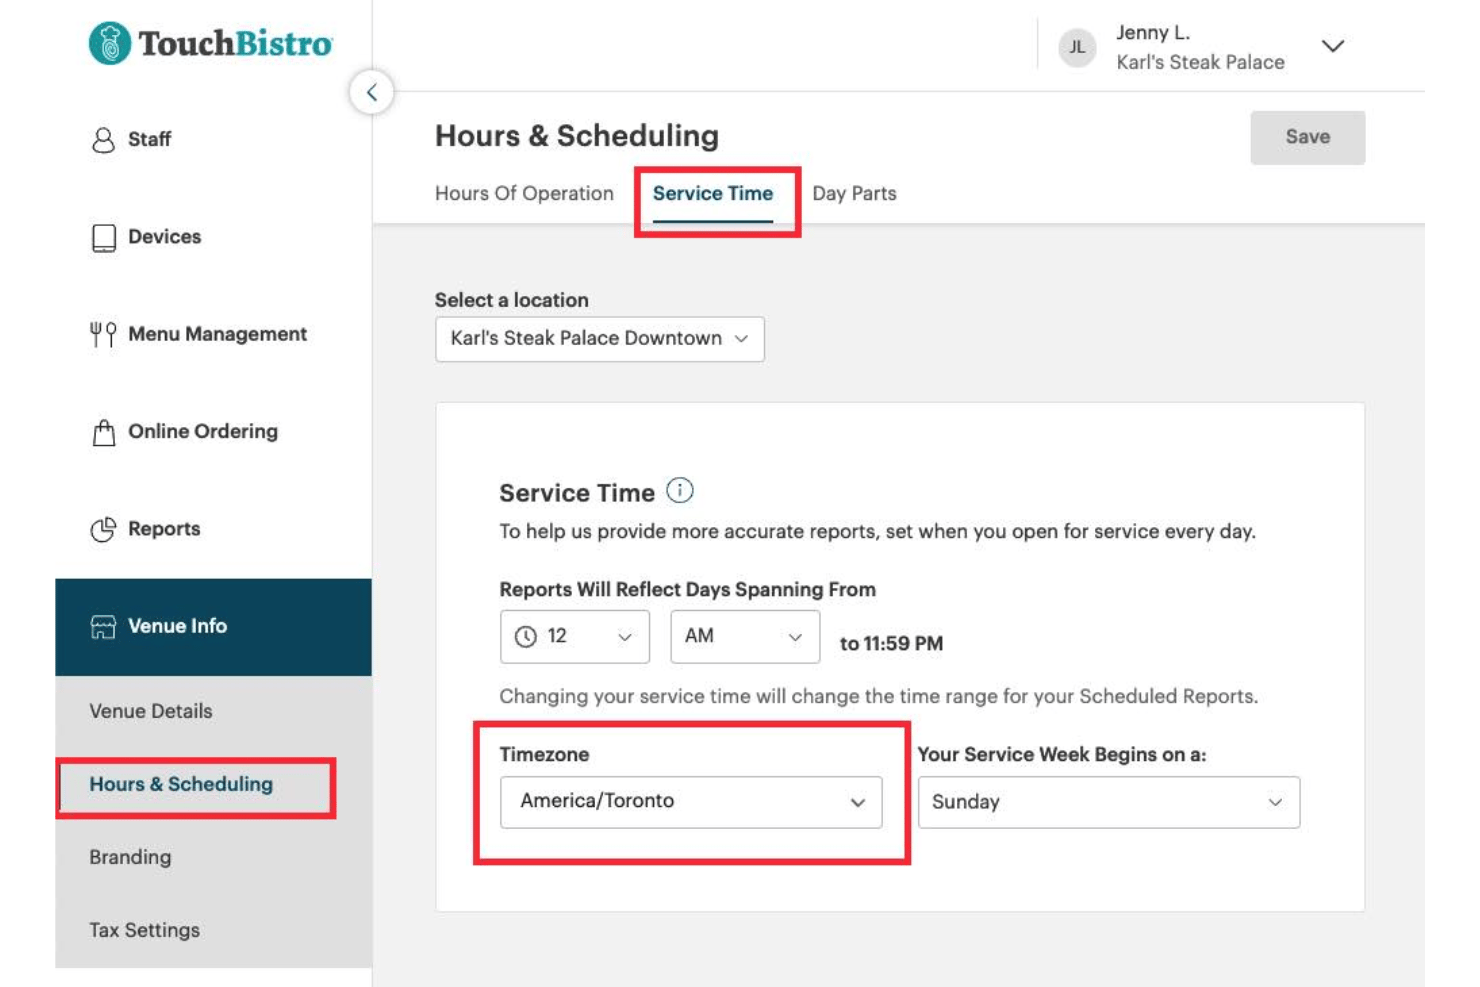Image resolution: width=1480 pixels, height=987 pixels.
Task: Click the 'to 11:59 PM' text
Action: click(x=891, y=643)
